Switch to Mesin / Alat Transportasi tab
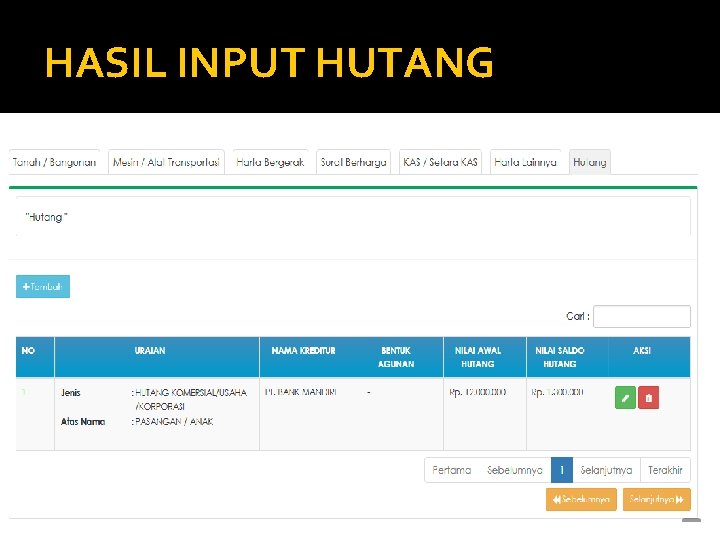This screenshot has width=720, height=540. pyautogui.click(x=166, y=162)
